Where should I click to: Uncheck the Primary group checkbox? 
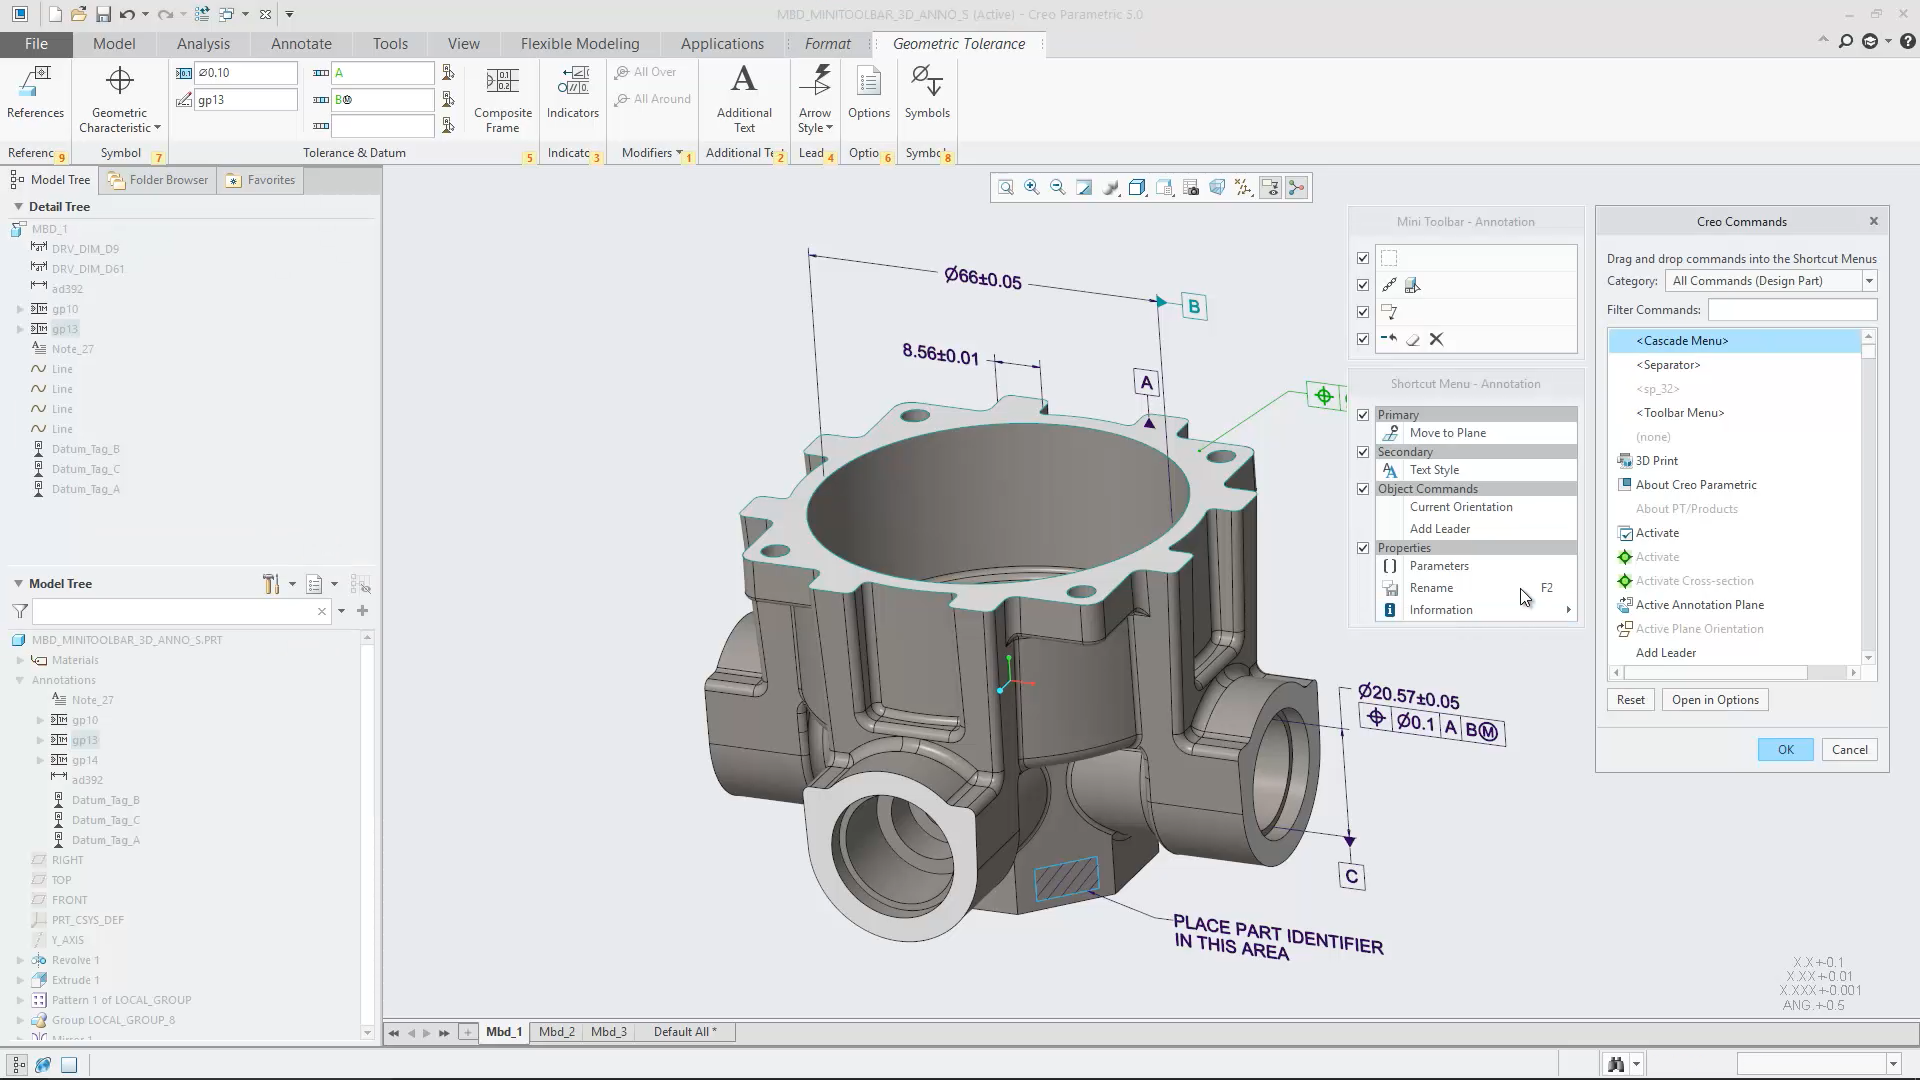click(1362, 414)
